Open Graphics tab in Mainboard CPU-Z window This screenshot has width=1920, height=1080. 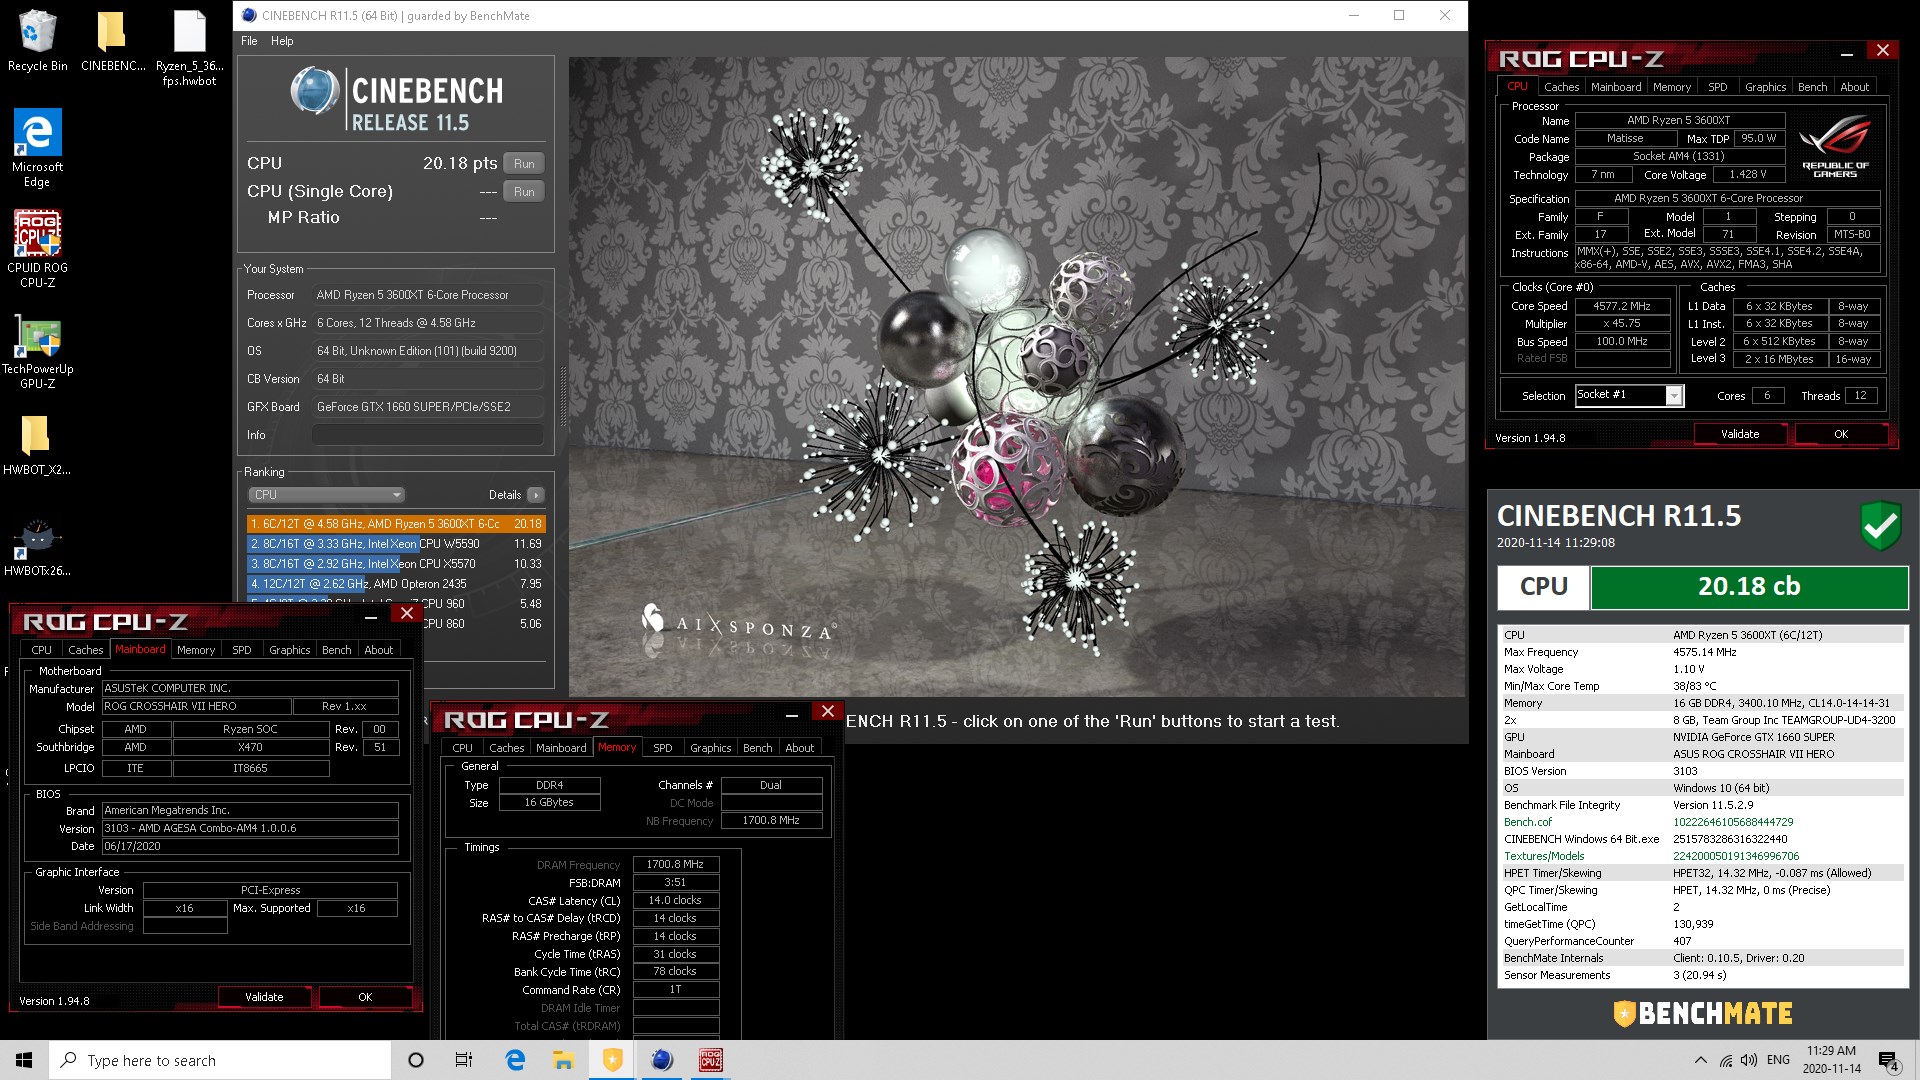point(289,650)
